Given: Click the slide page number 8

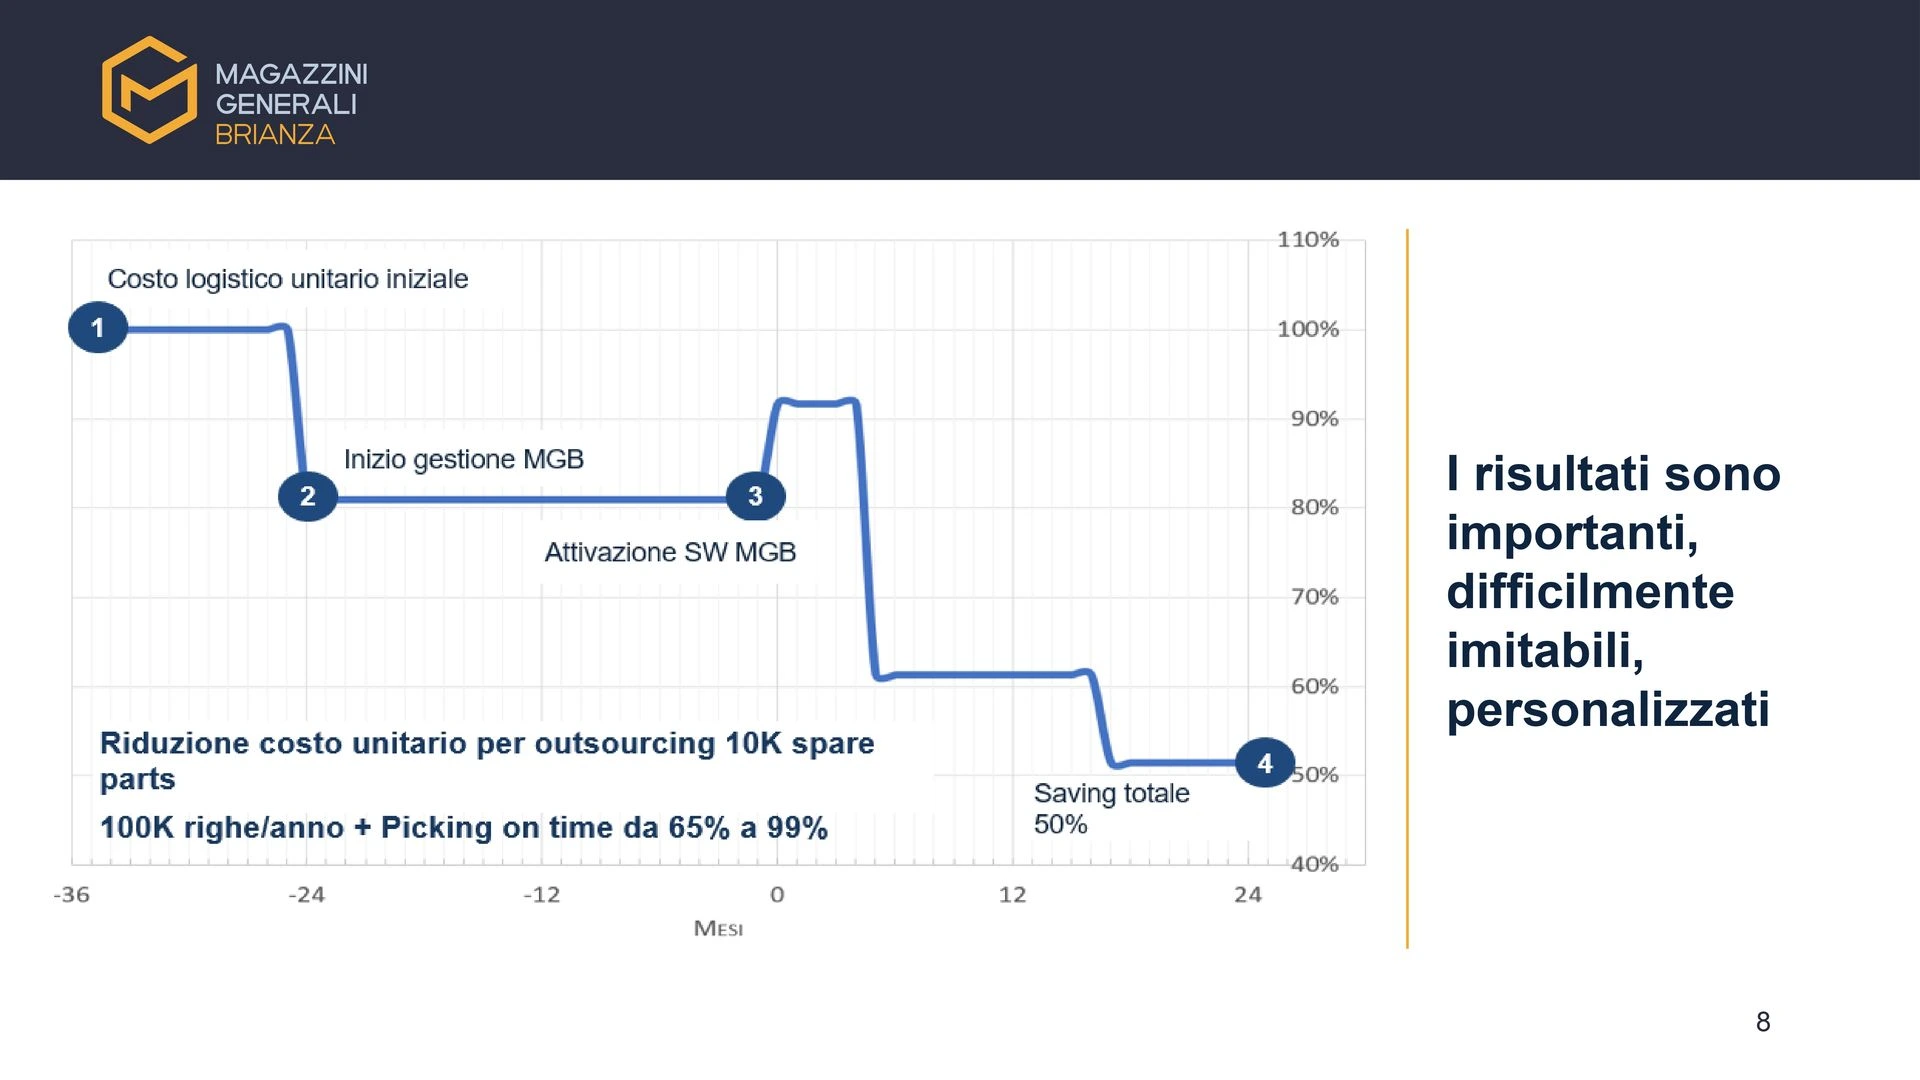Looking at the screenshot, I should [1763, 1022].
